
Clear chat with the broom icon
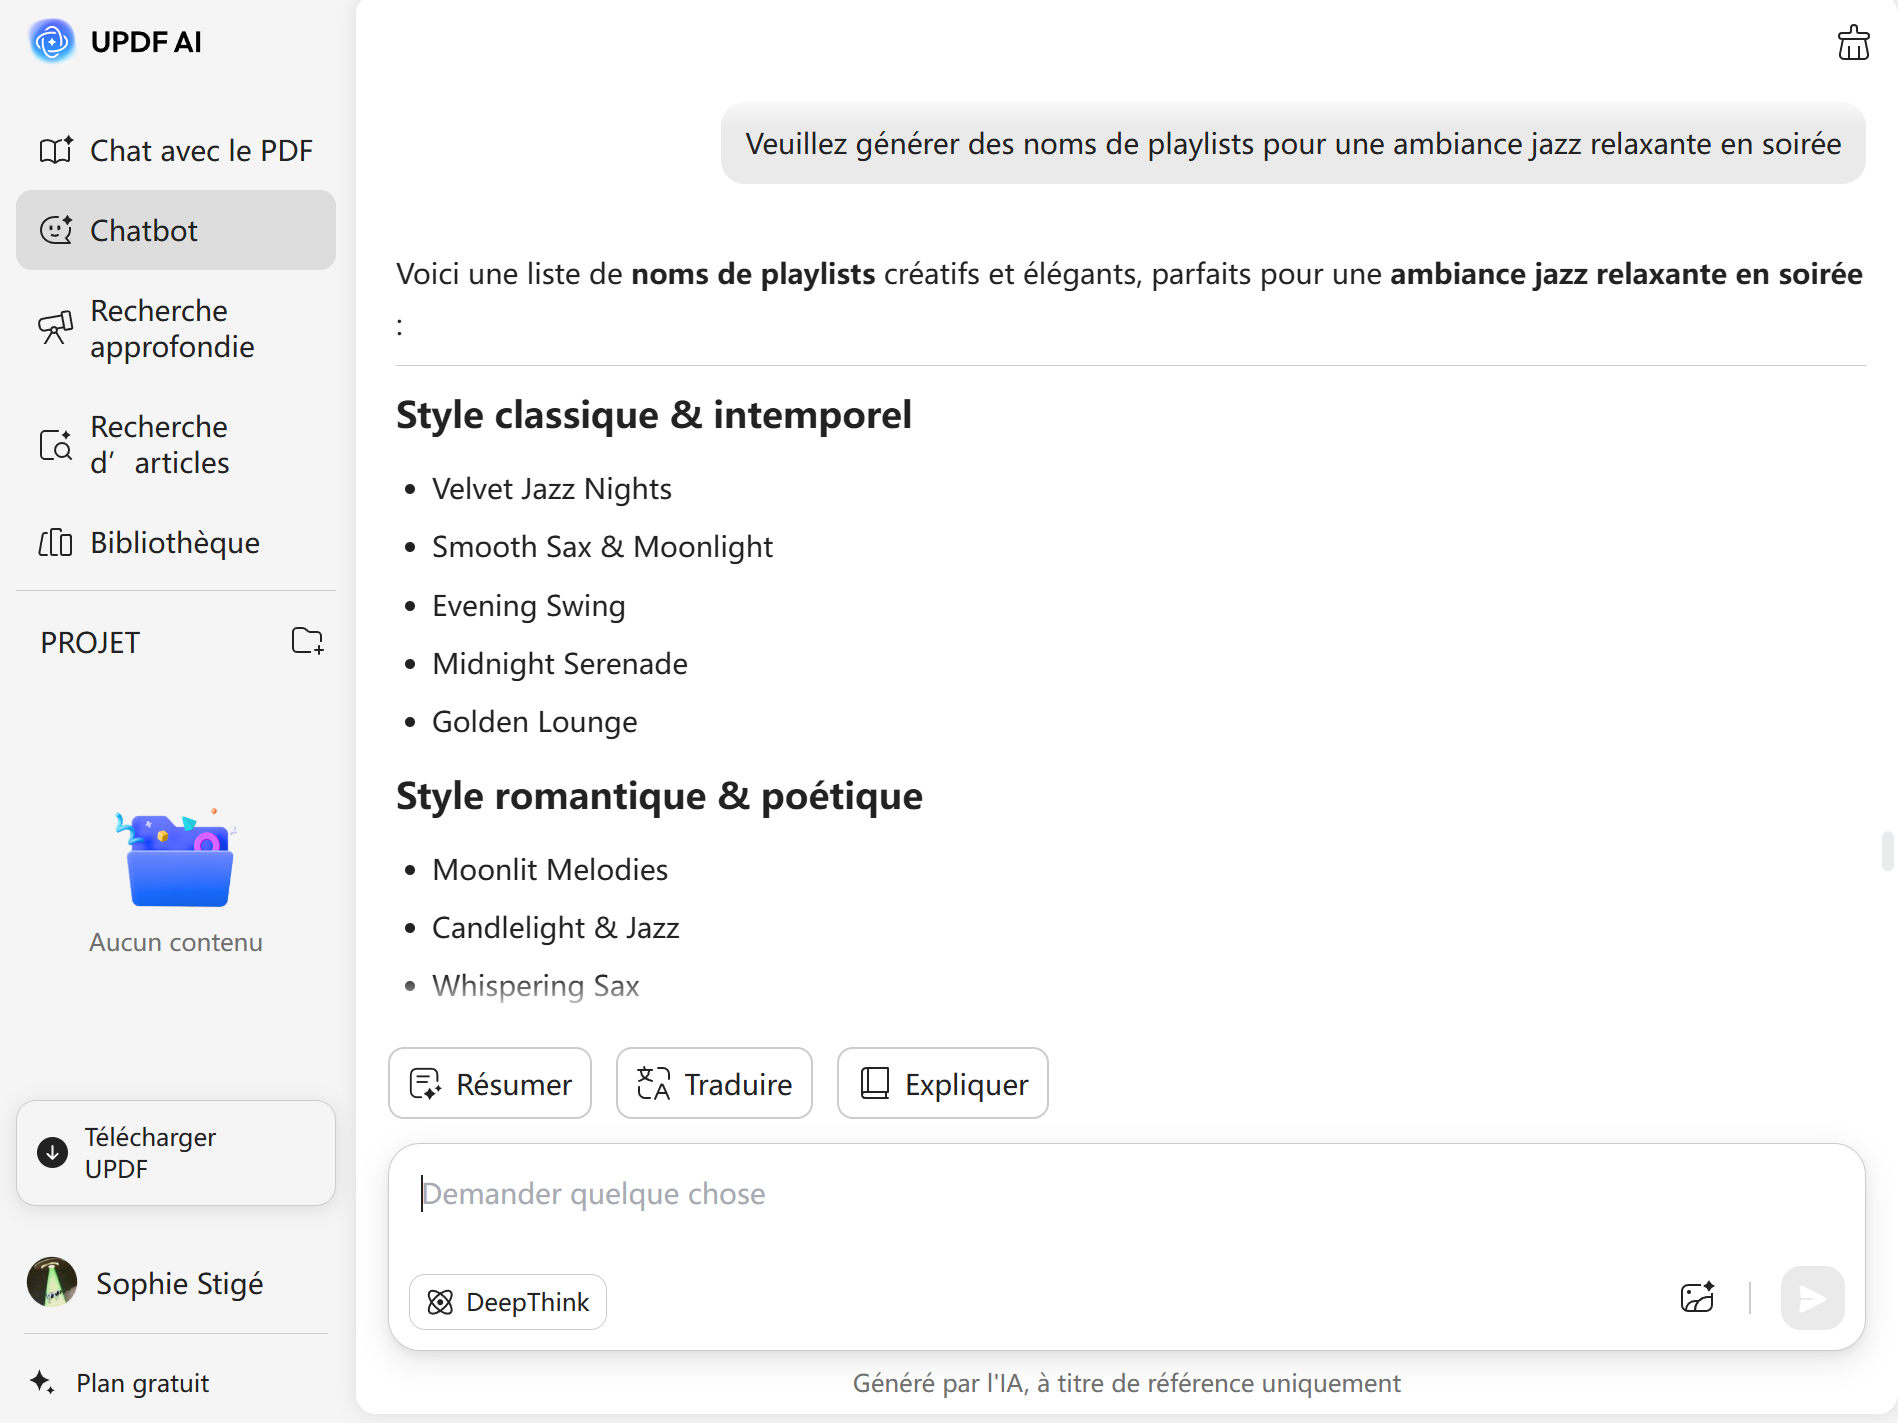pos(1853,43)
